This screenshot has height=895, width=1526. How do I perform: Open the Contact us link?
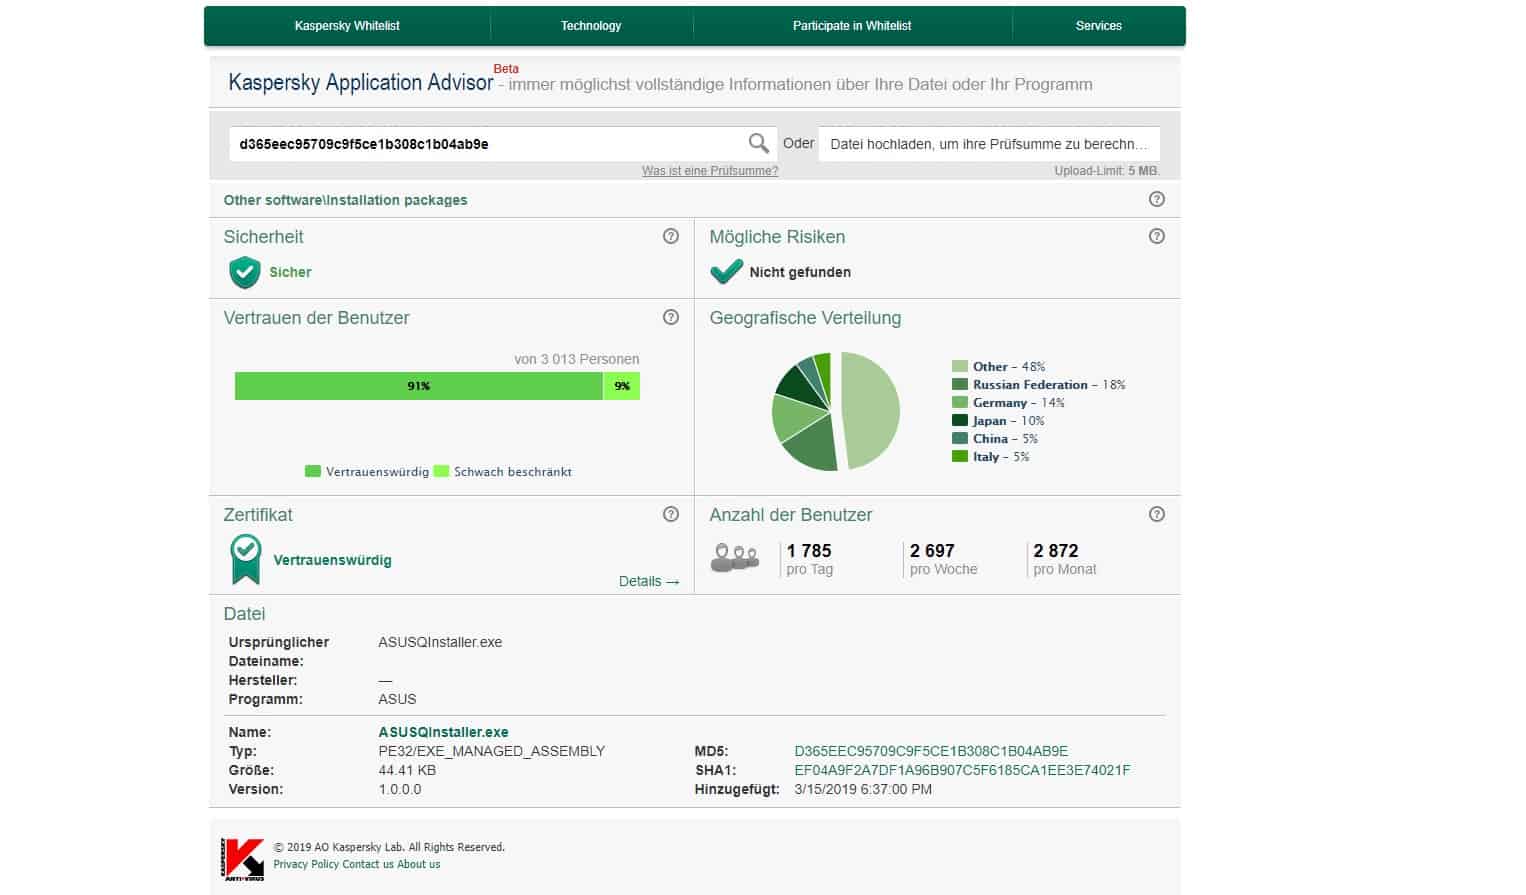pos(368,864)
